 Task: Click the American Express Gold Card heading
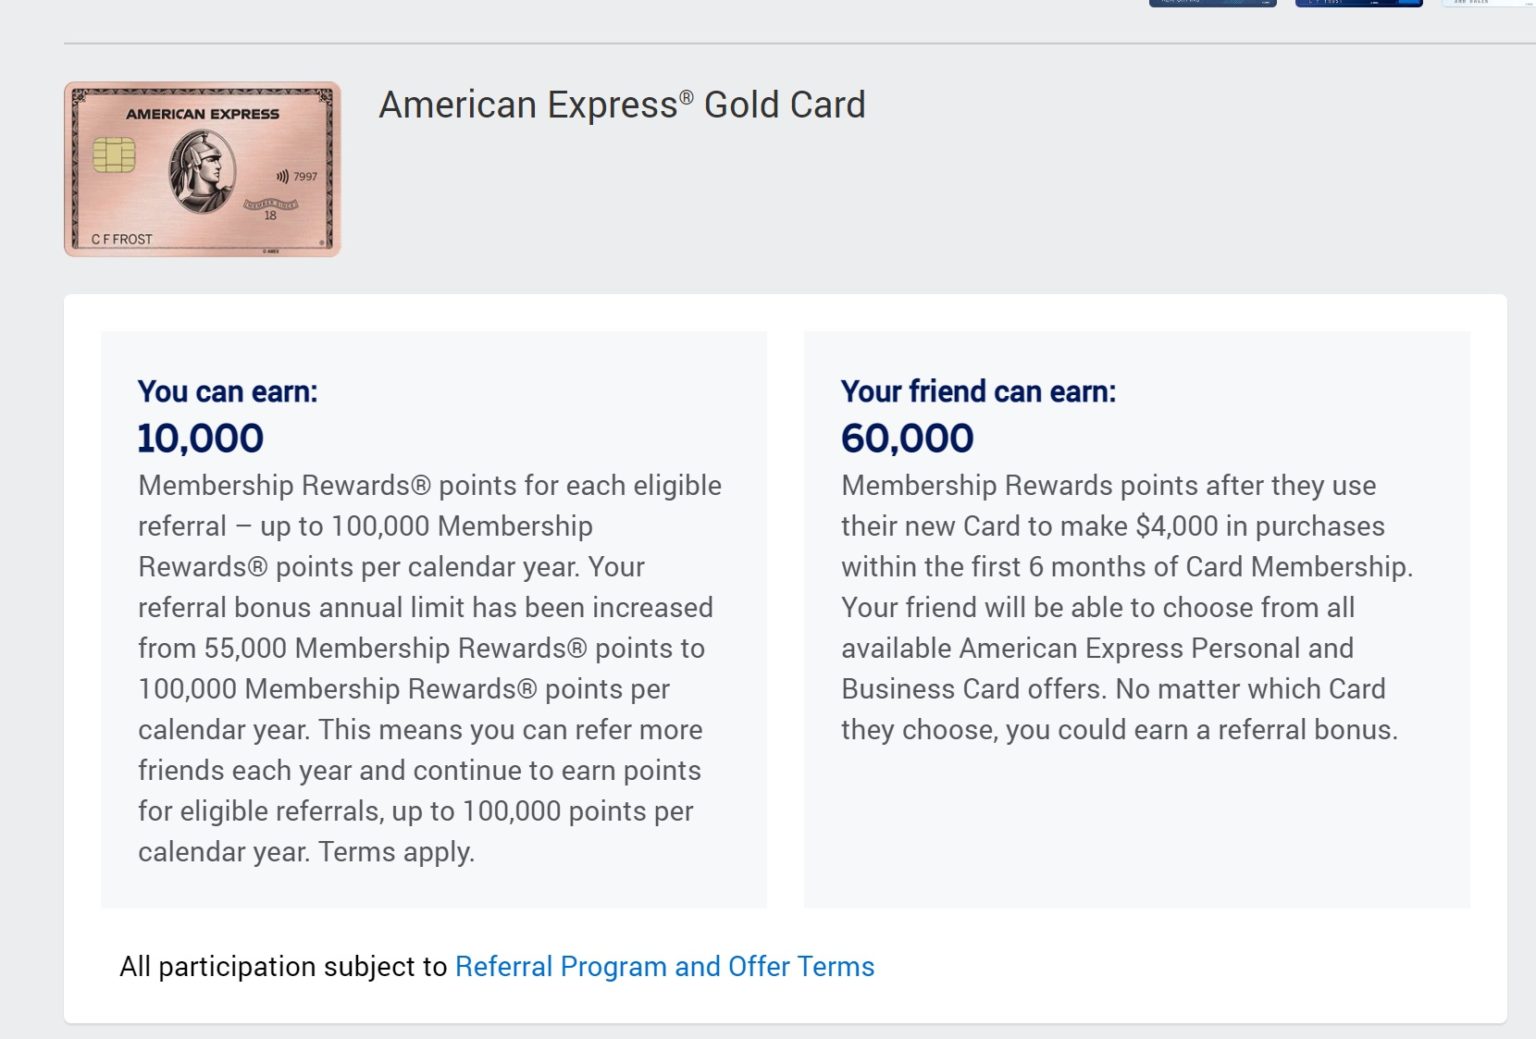pyautogui.click(x=622, y=104)
